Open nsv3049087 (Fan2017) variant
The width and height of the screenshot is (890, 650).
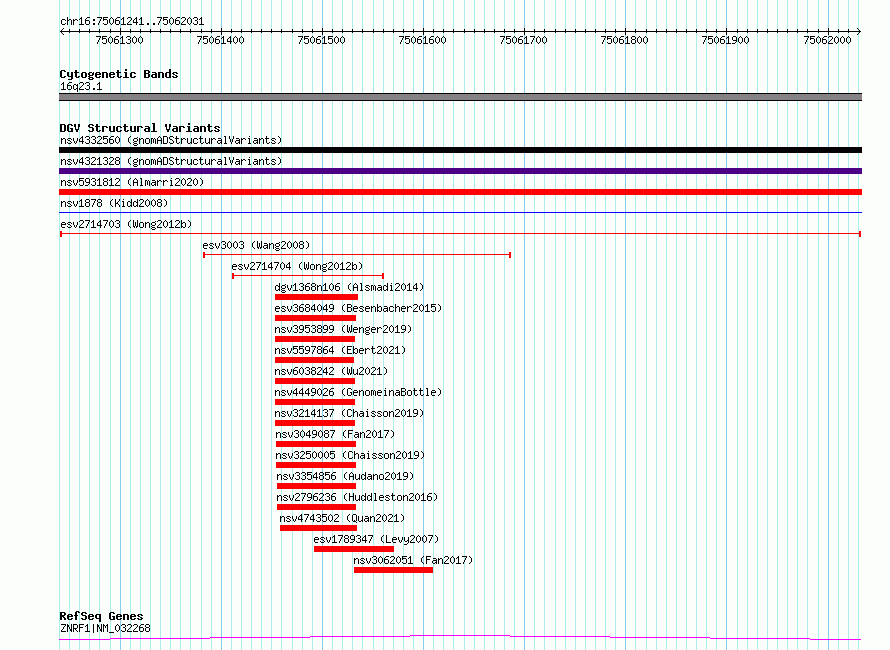point(335,434)
